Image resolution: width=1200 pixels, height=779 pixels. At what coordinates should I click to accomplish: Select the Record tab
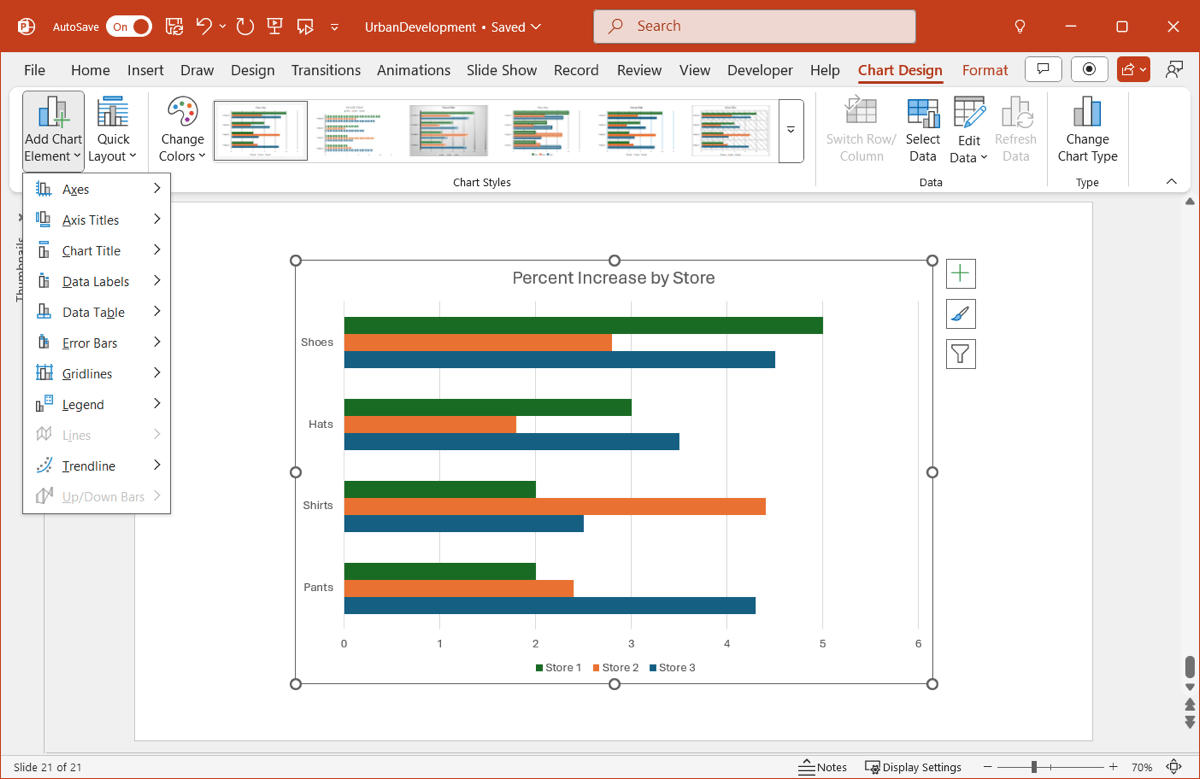(576, 70)
